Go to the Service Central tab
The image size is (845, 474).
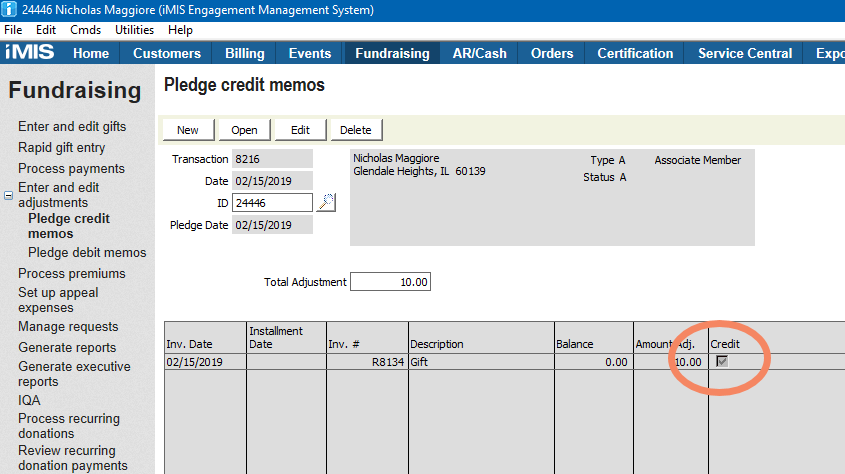744,53
